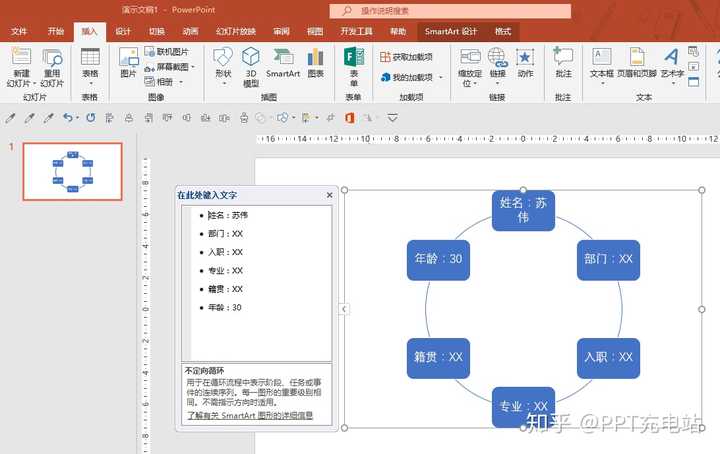Click bullet text 部门：XX in text pane
This screenshot has width=720, height=454.
225,234
